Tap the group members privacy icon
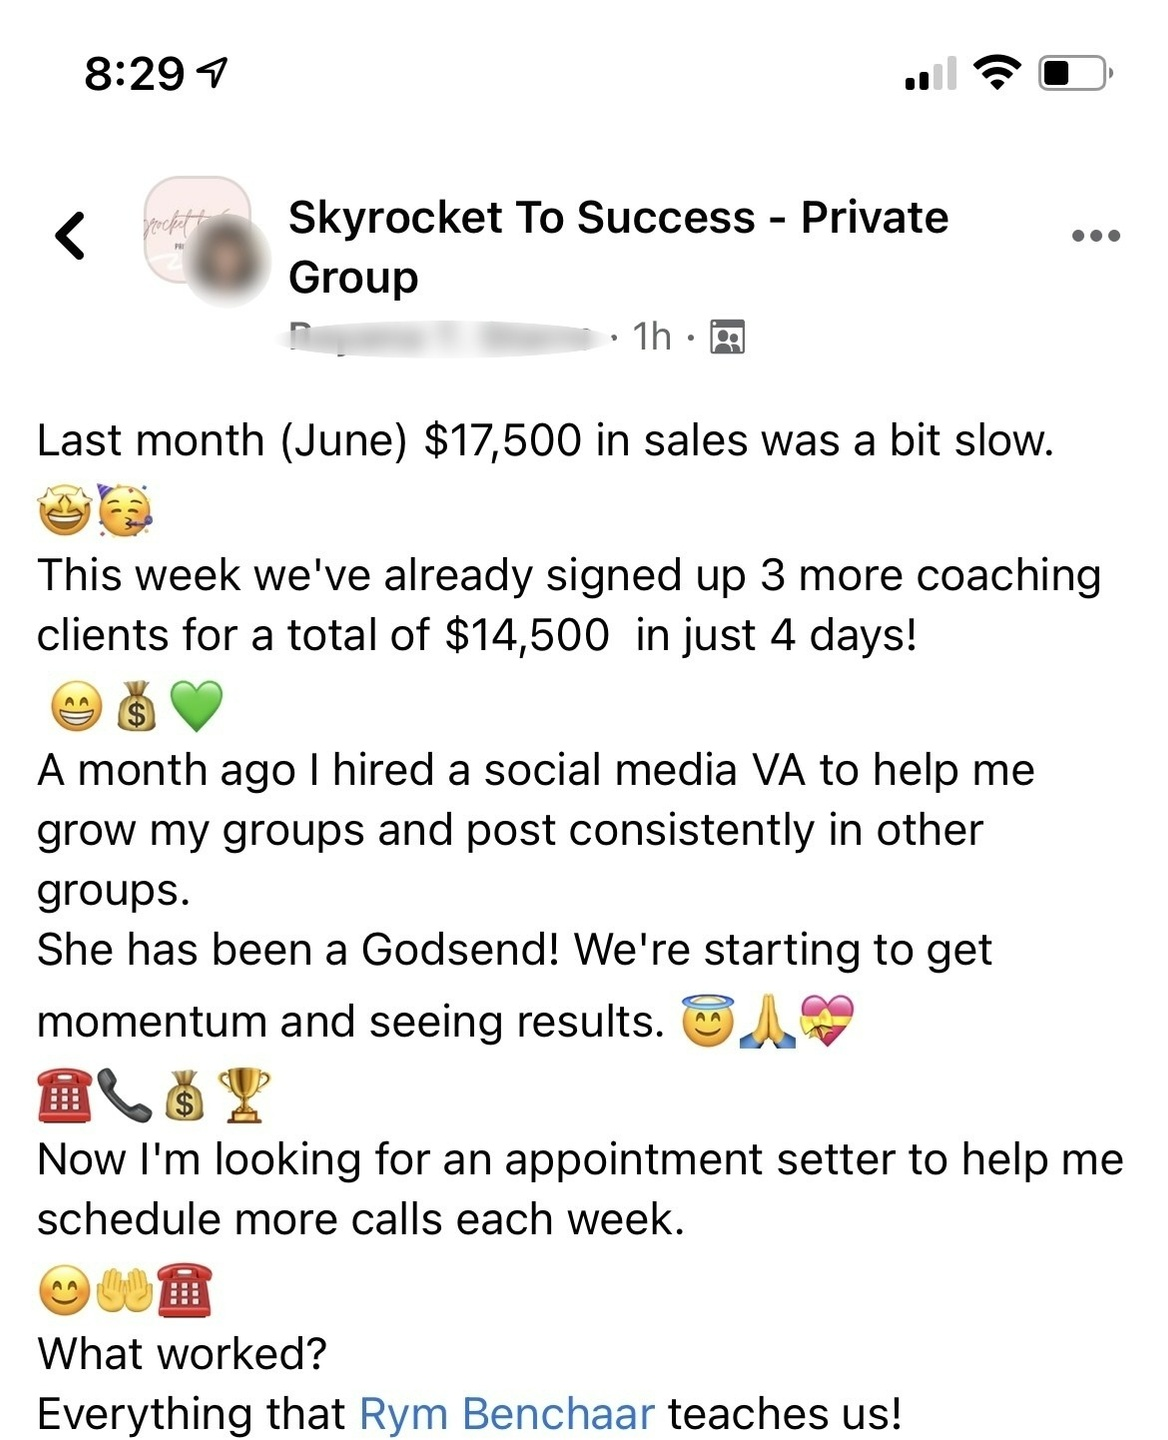 [727, 337]
